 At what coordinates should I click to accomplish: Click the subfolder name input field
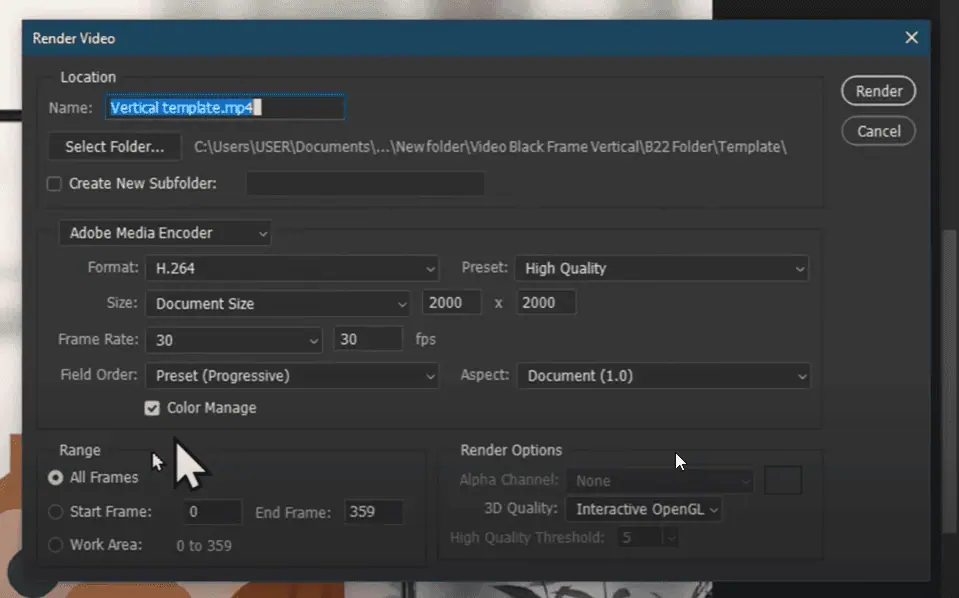click(x=365, y=184)
